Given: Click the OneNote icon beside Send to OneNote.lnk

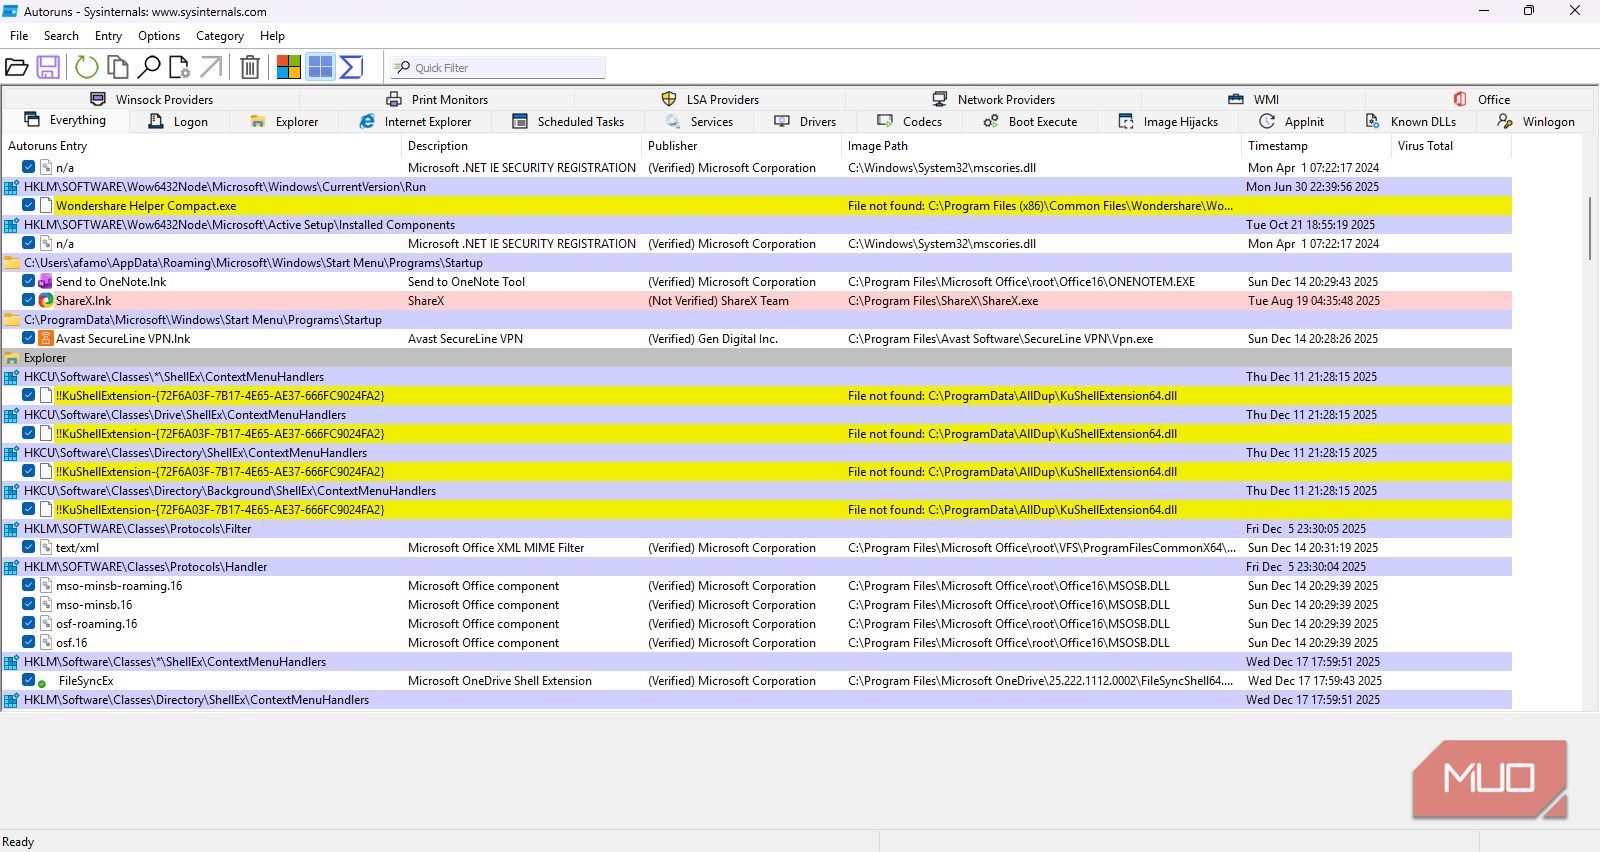Looking at the screenshot, I should coord(46,281).
